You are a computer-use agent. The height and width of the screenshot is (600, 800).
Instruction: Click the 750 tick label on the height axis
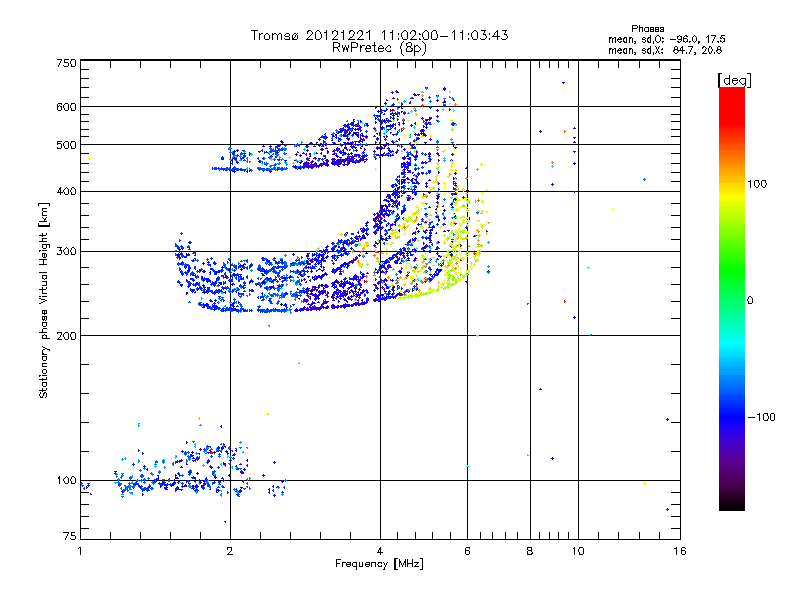tap(66, 63)
